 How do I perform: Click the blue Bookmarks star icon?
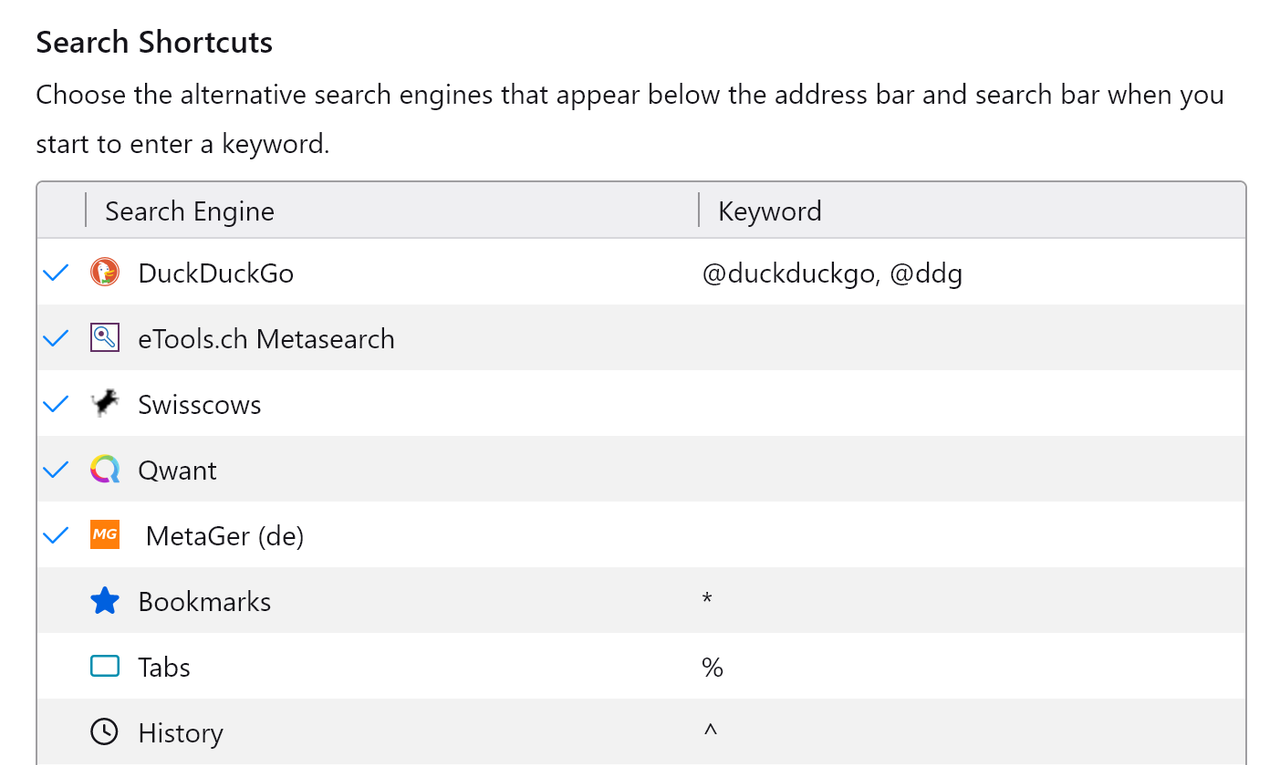click(x=105, y=601)
